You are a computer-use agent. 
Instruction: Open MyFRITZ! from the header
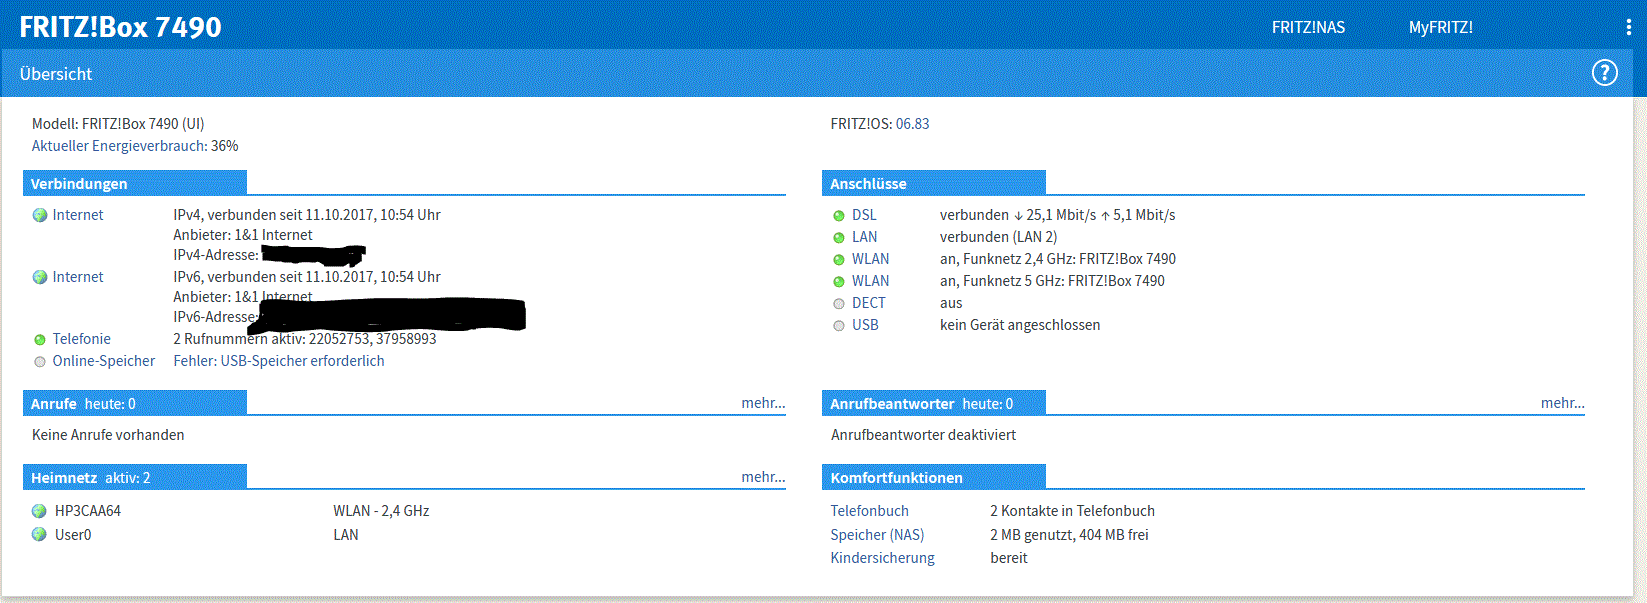(1441, 27)
